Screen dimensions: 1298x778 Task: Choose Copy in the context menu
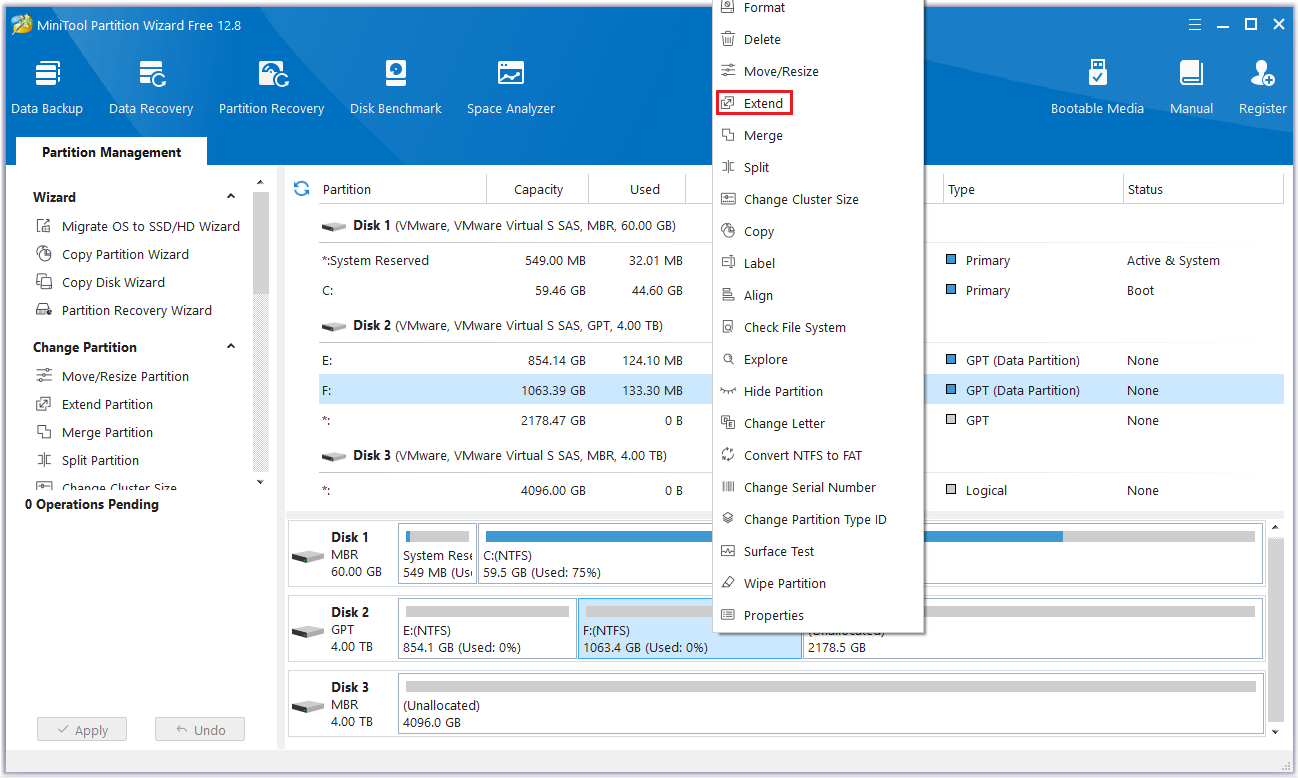(x=818, y=231)
